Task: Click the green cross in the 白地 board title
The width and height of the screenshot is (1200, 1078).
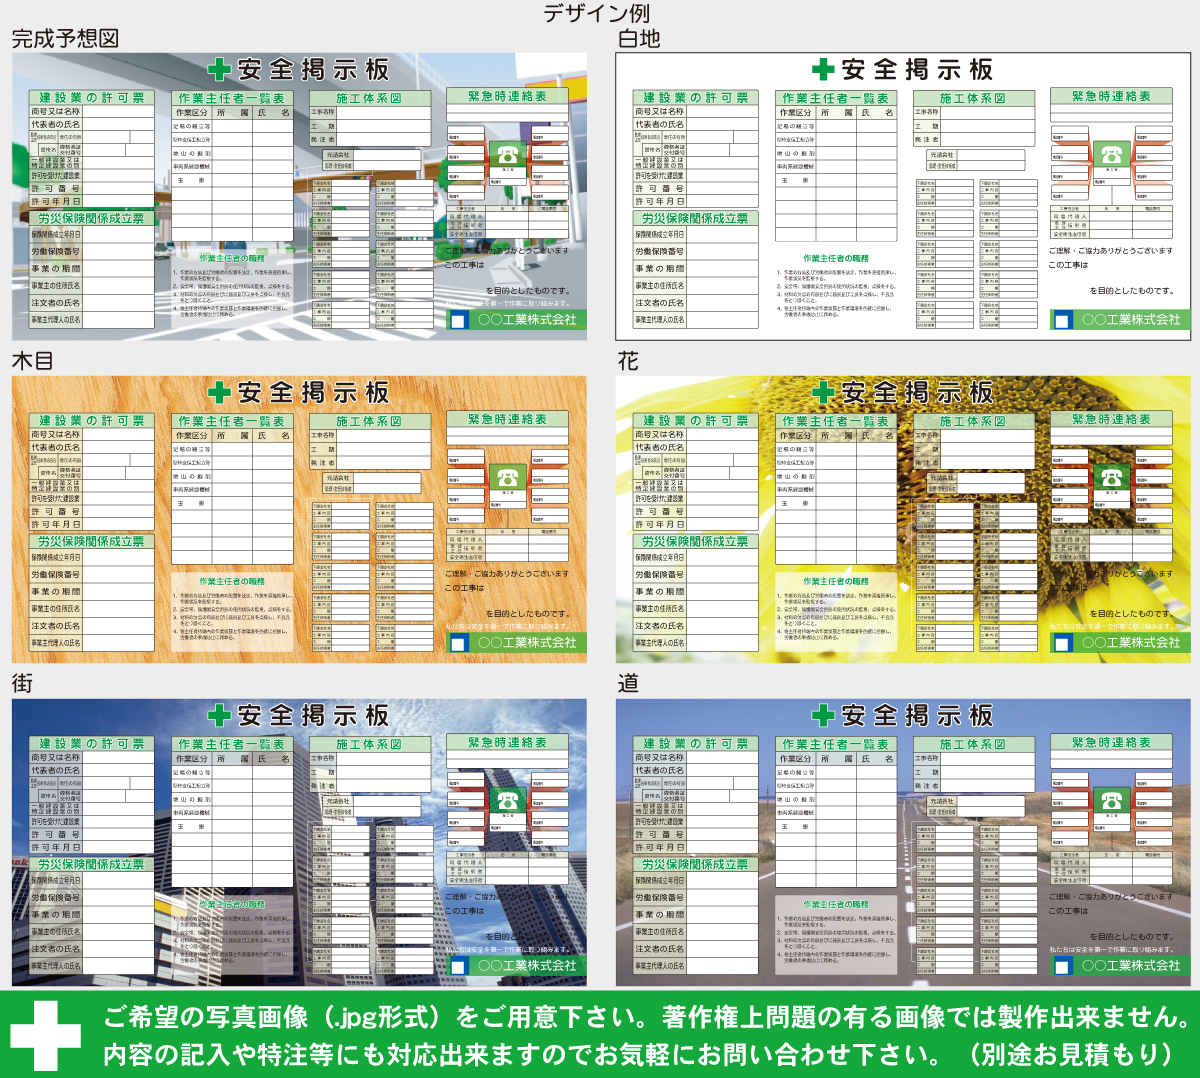Action: [822, 69]
